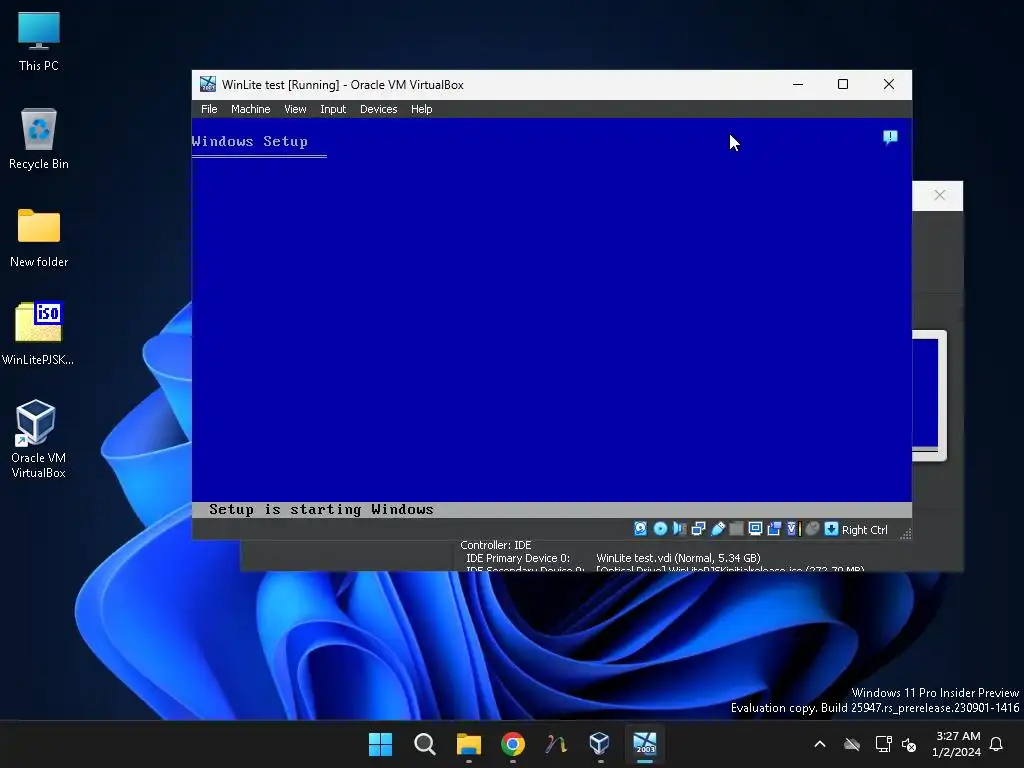Click the muted volume tray icon
Viewport: 1024px width, 768px height.
click(909, 744)
